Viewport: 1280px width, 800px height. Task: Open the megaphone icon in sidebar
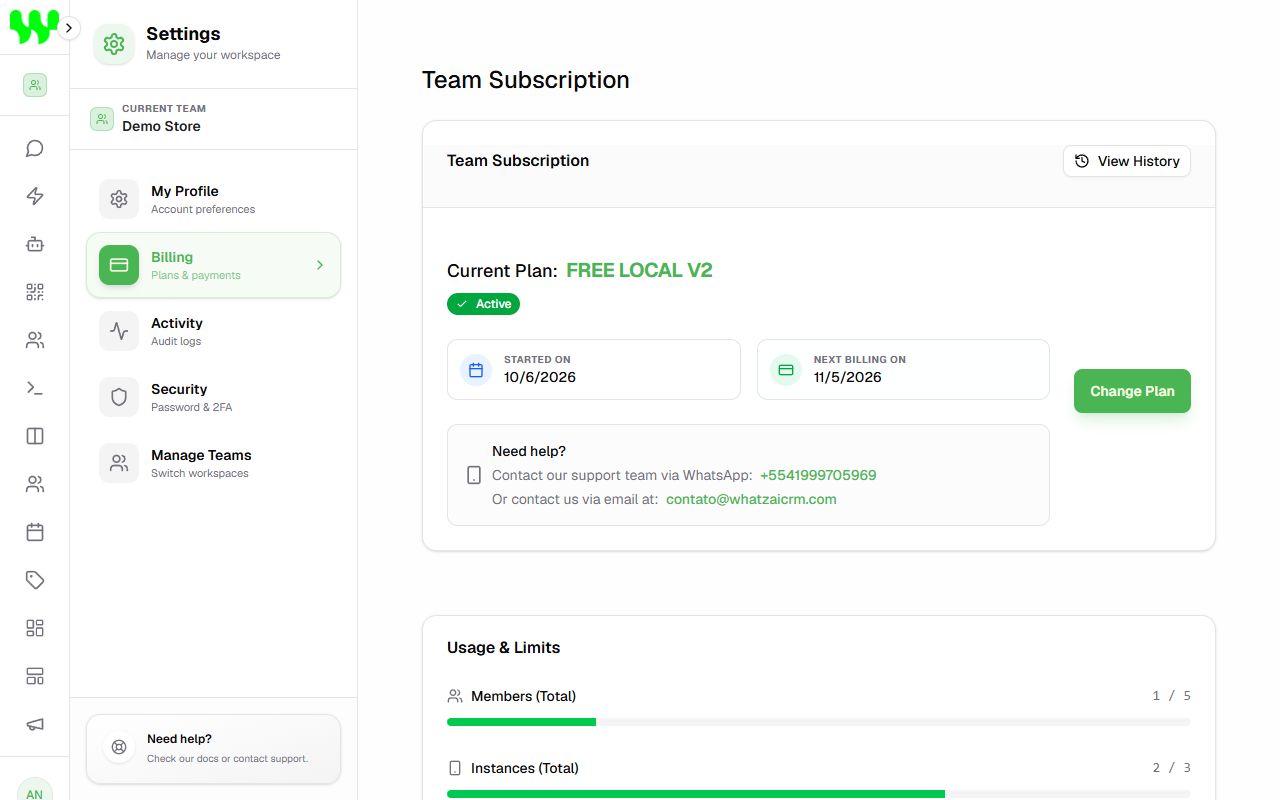[x=35, y=724]
